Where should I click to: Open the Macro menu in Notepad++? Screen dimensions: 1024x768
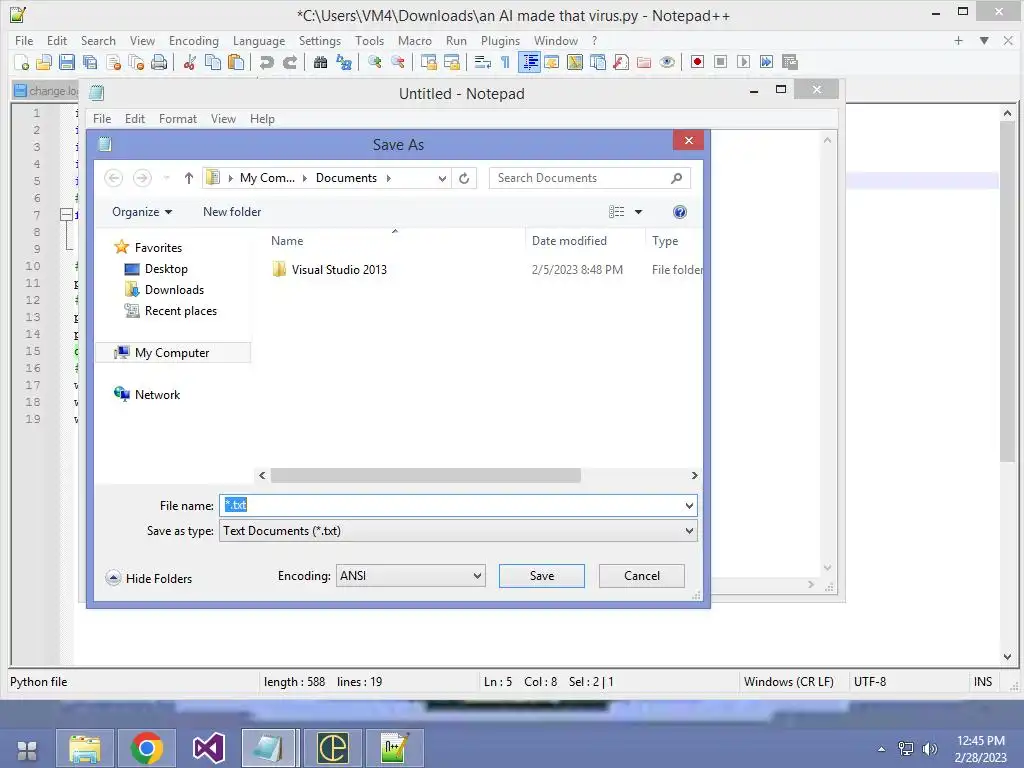[x=415, y=40]
